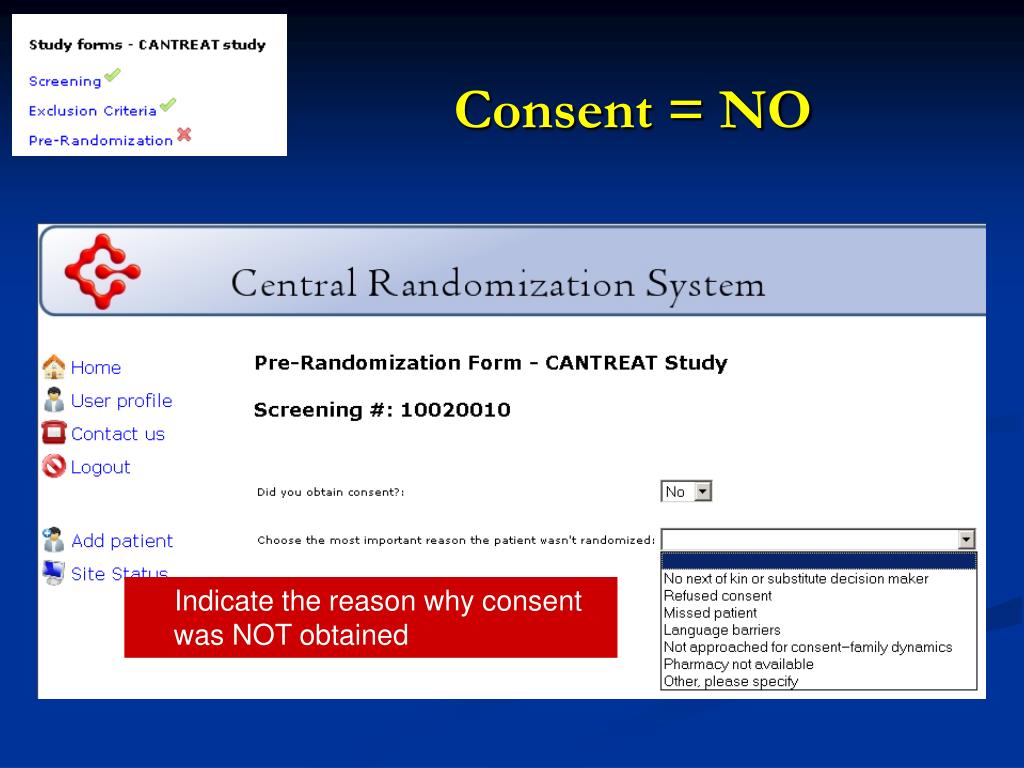The width and height of the screenshot is (1024, 768).
Task: Click the Central Randomization System title
Action: click(498, 284)
